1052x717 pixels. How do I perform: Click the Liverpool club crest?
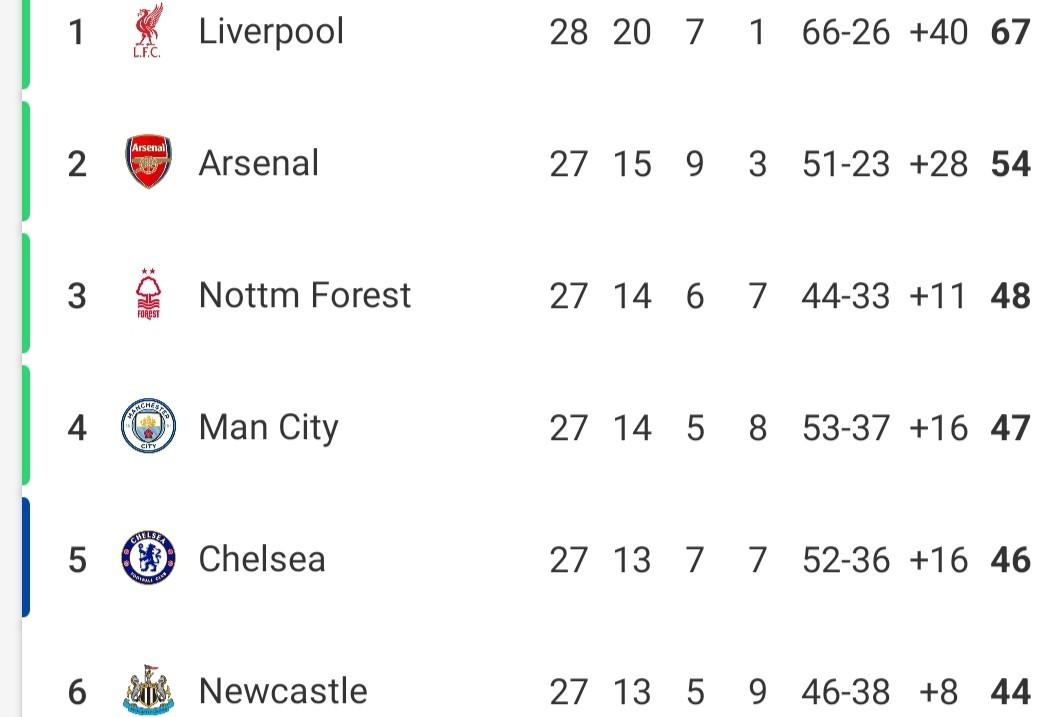point(148,31)
